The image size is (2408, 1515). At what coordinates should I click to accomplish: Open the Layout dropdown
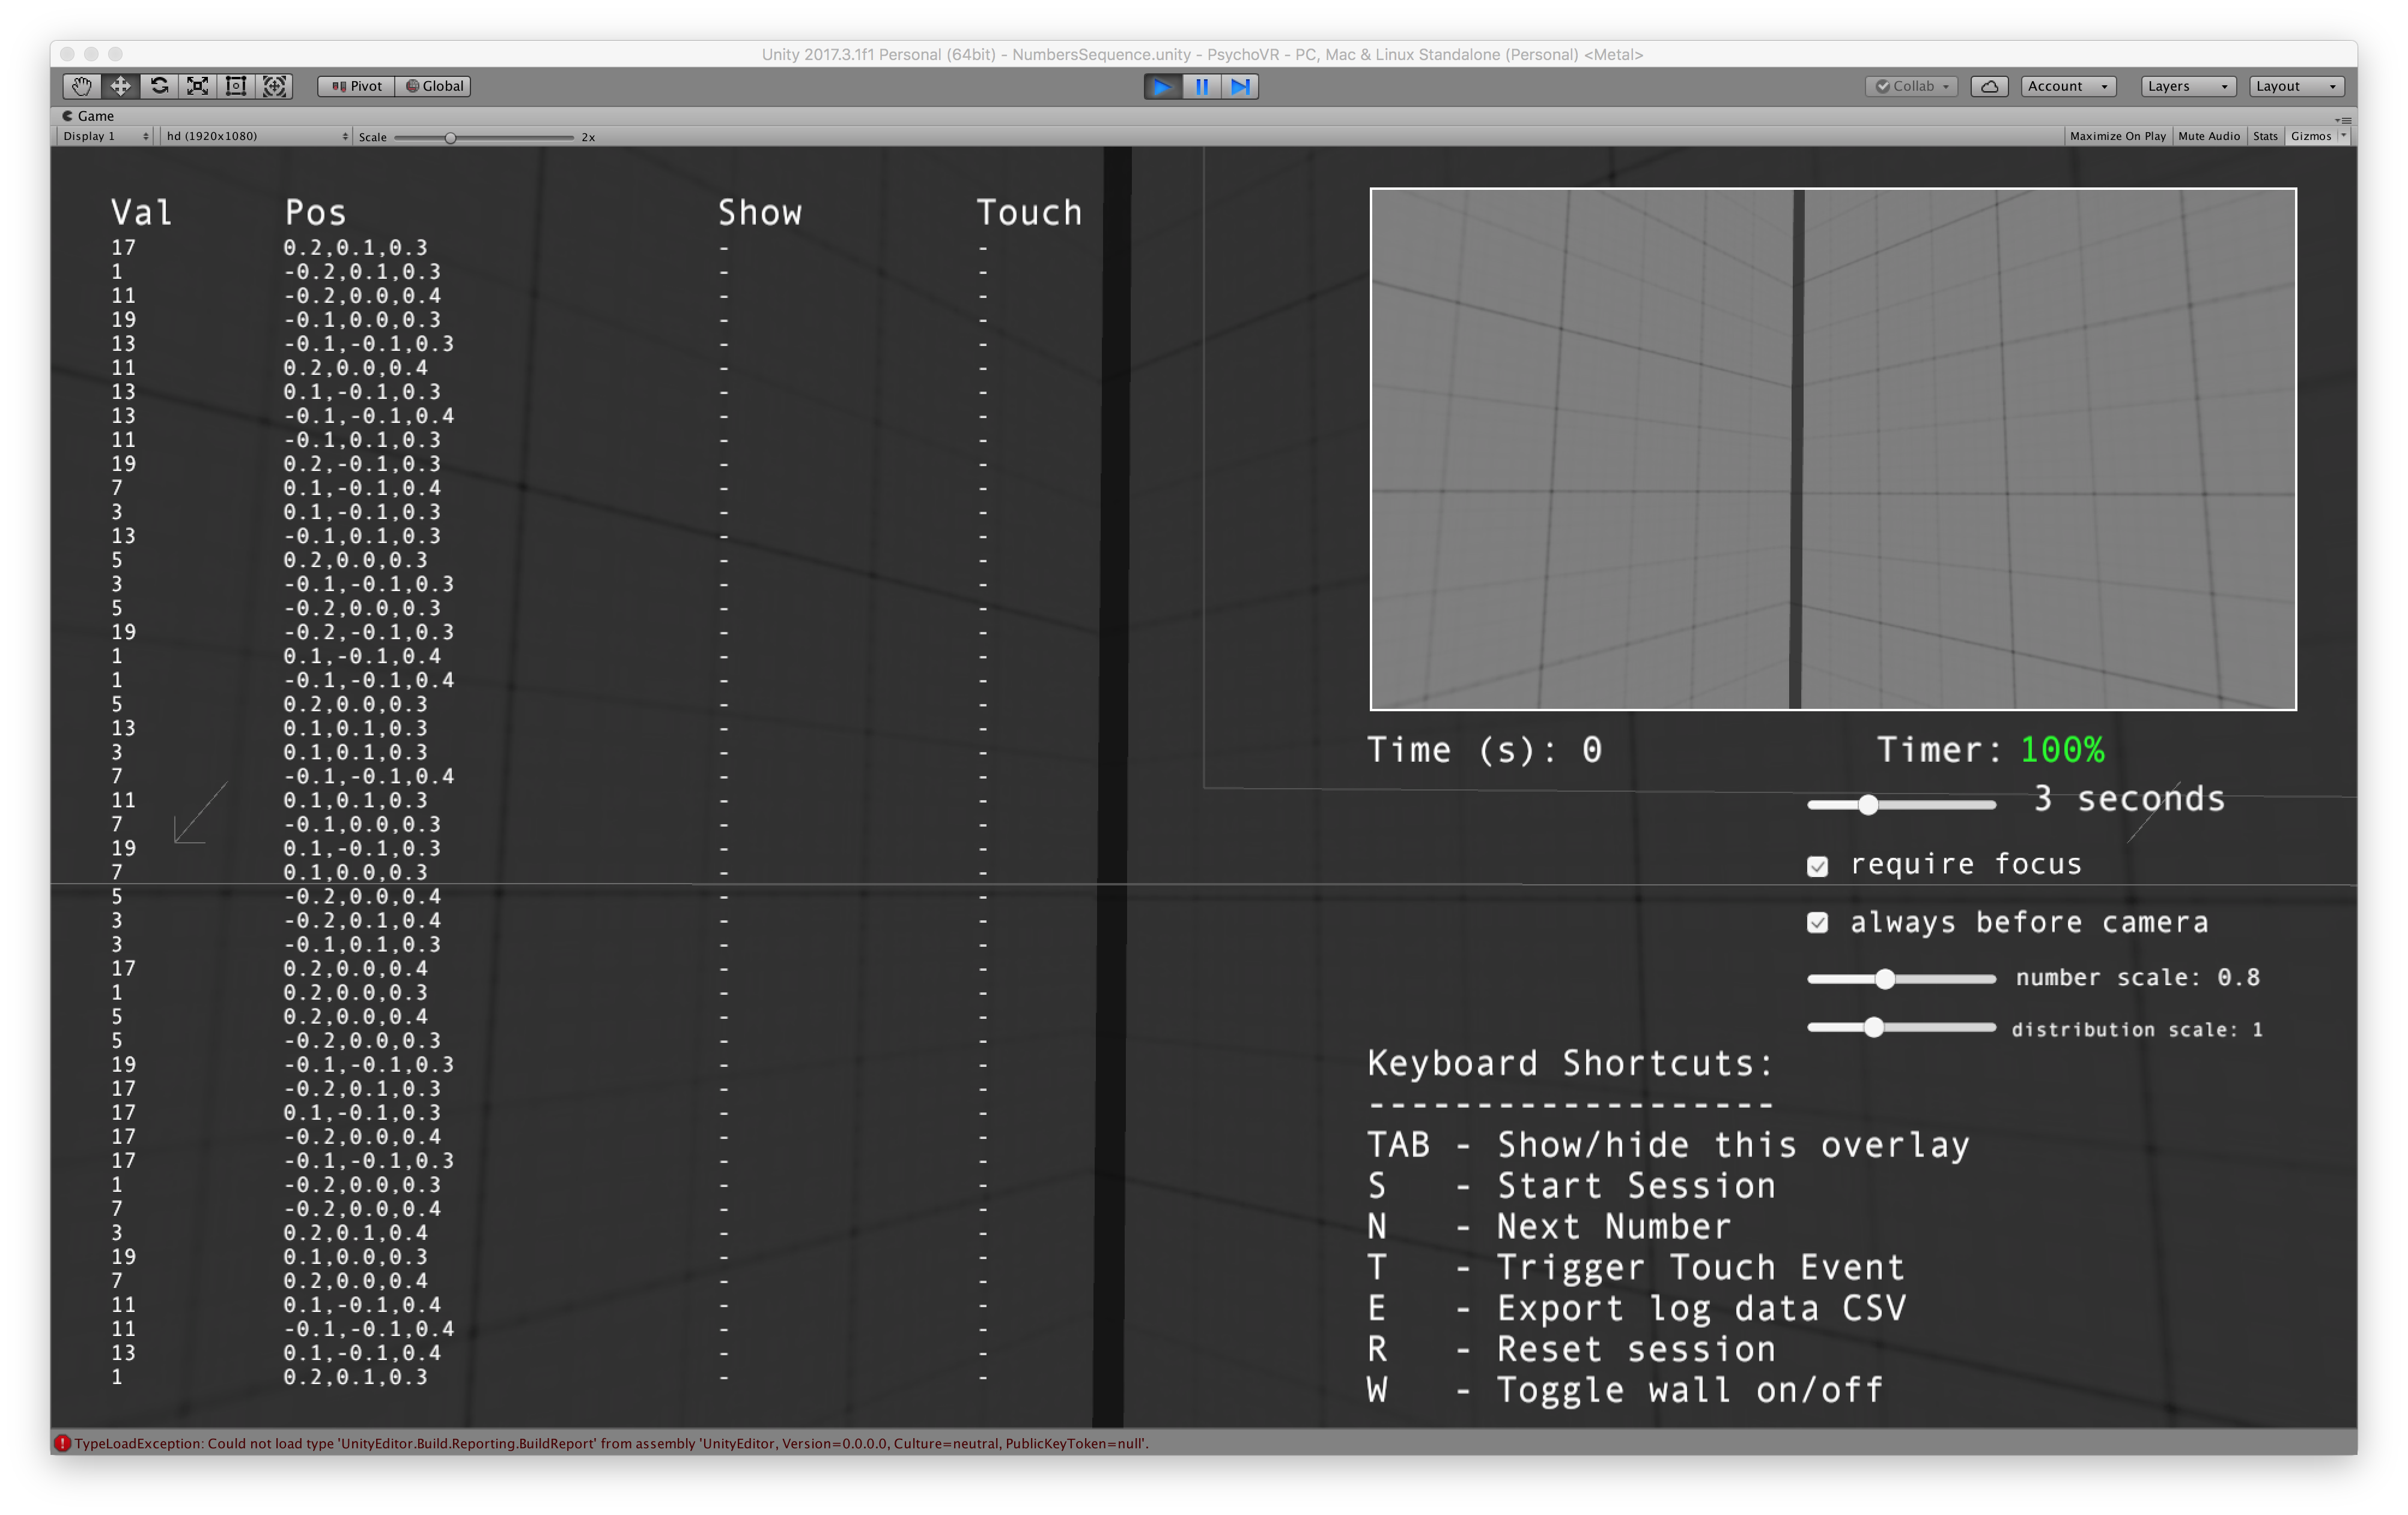pos(2296,86)
